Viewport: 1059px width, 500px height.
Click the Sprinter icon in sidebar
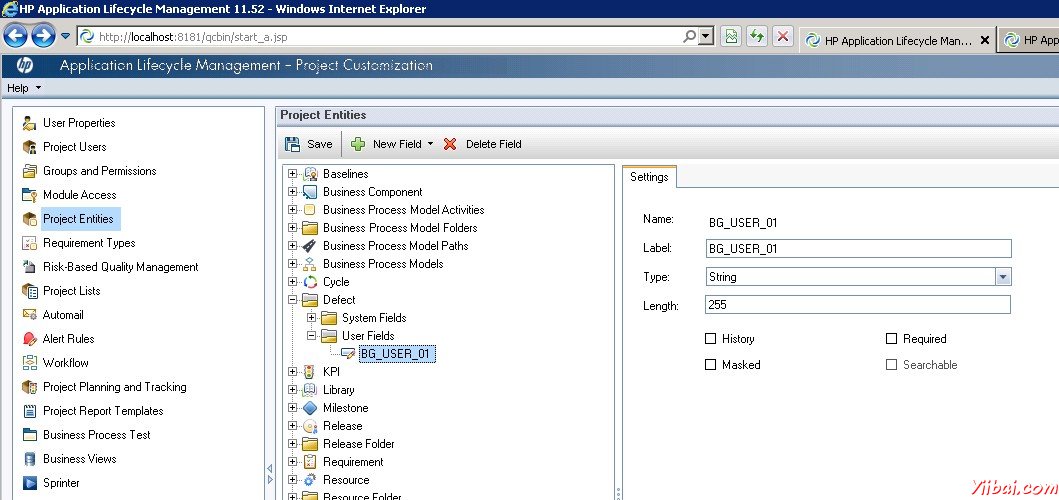tap(29, 483)
